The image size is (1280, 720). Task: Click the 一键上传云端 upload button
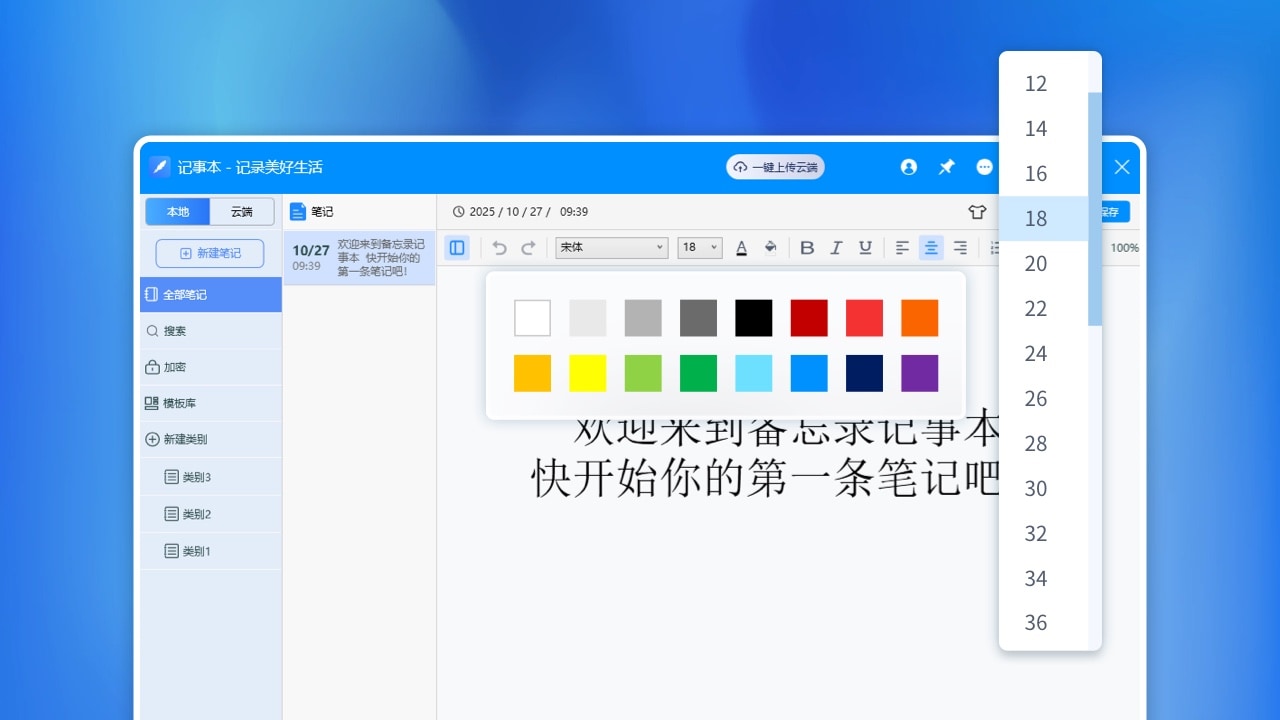click(x=775, y=167)
